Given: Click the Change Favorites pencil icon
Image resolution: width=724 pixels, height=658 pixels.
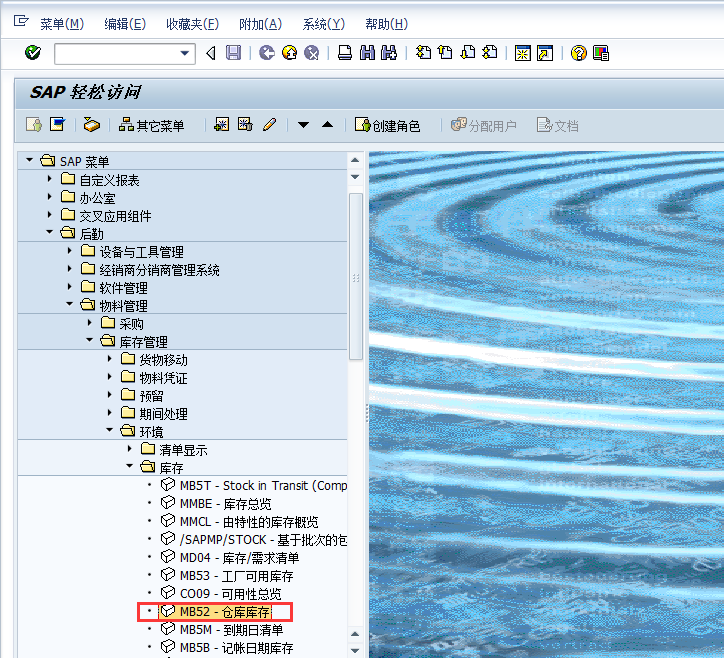Looking at the screenshot, I should (270, 125).
